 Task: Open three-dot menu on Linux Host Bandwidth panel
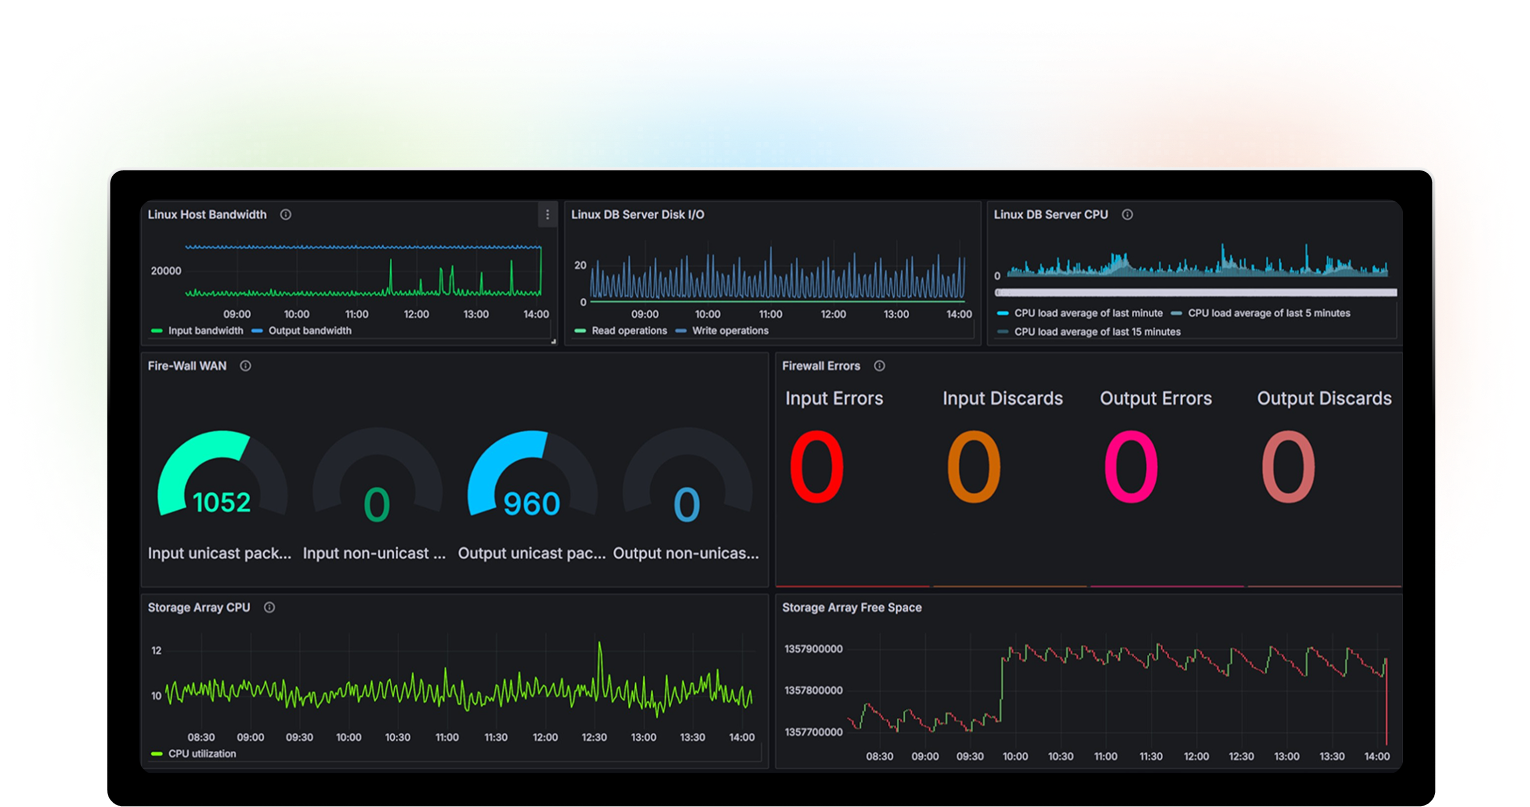[547, 215]
